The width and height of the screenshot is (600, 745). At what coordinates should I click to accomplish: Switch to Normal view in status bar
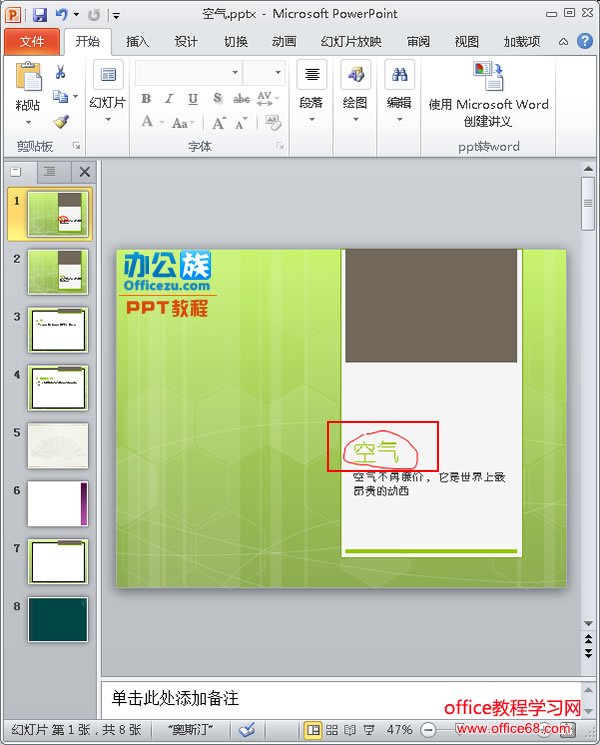tap(313, 729)
